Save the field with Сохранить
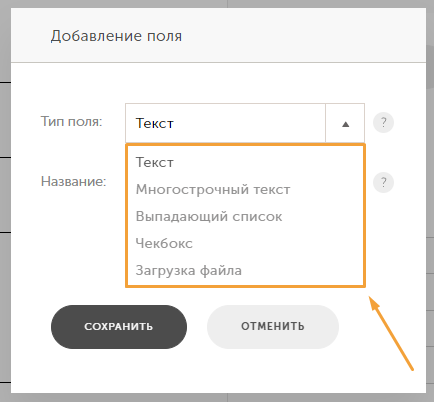This screenshot has height=402, width=434. coord(119,327)
